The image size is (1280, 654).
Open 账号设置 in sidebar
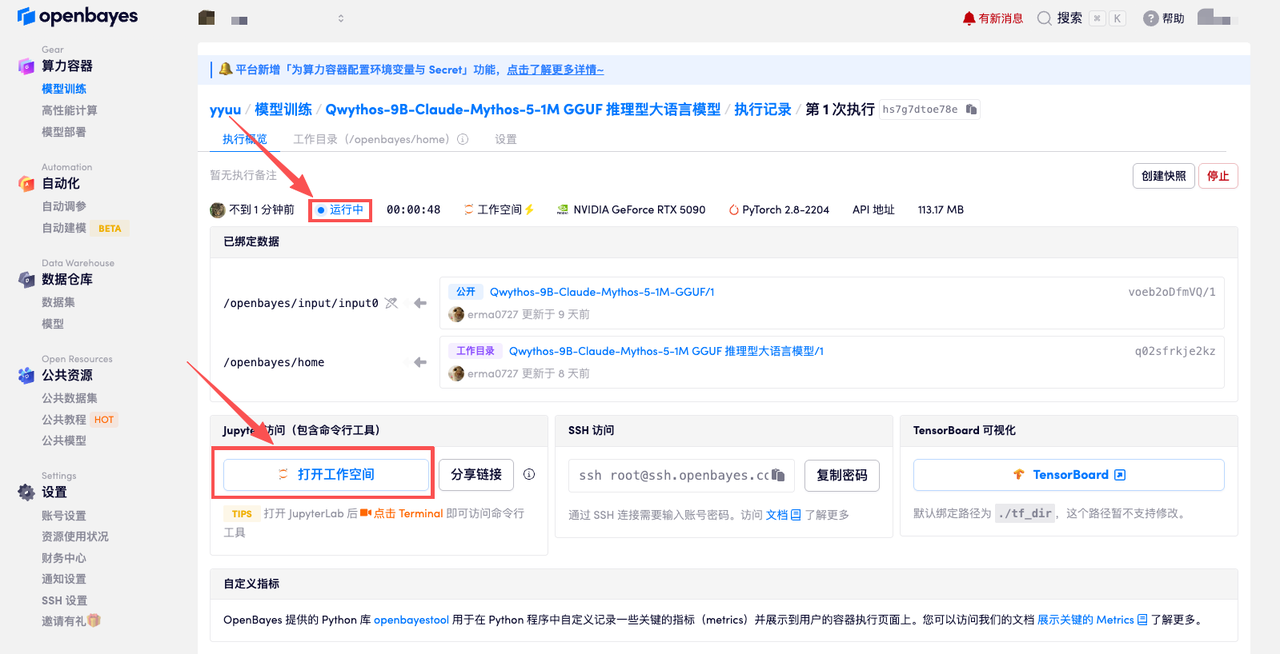[64, 515]
